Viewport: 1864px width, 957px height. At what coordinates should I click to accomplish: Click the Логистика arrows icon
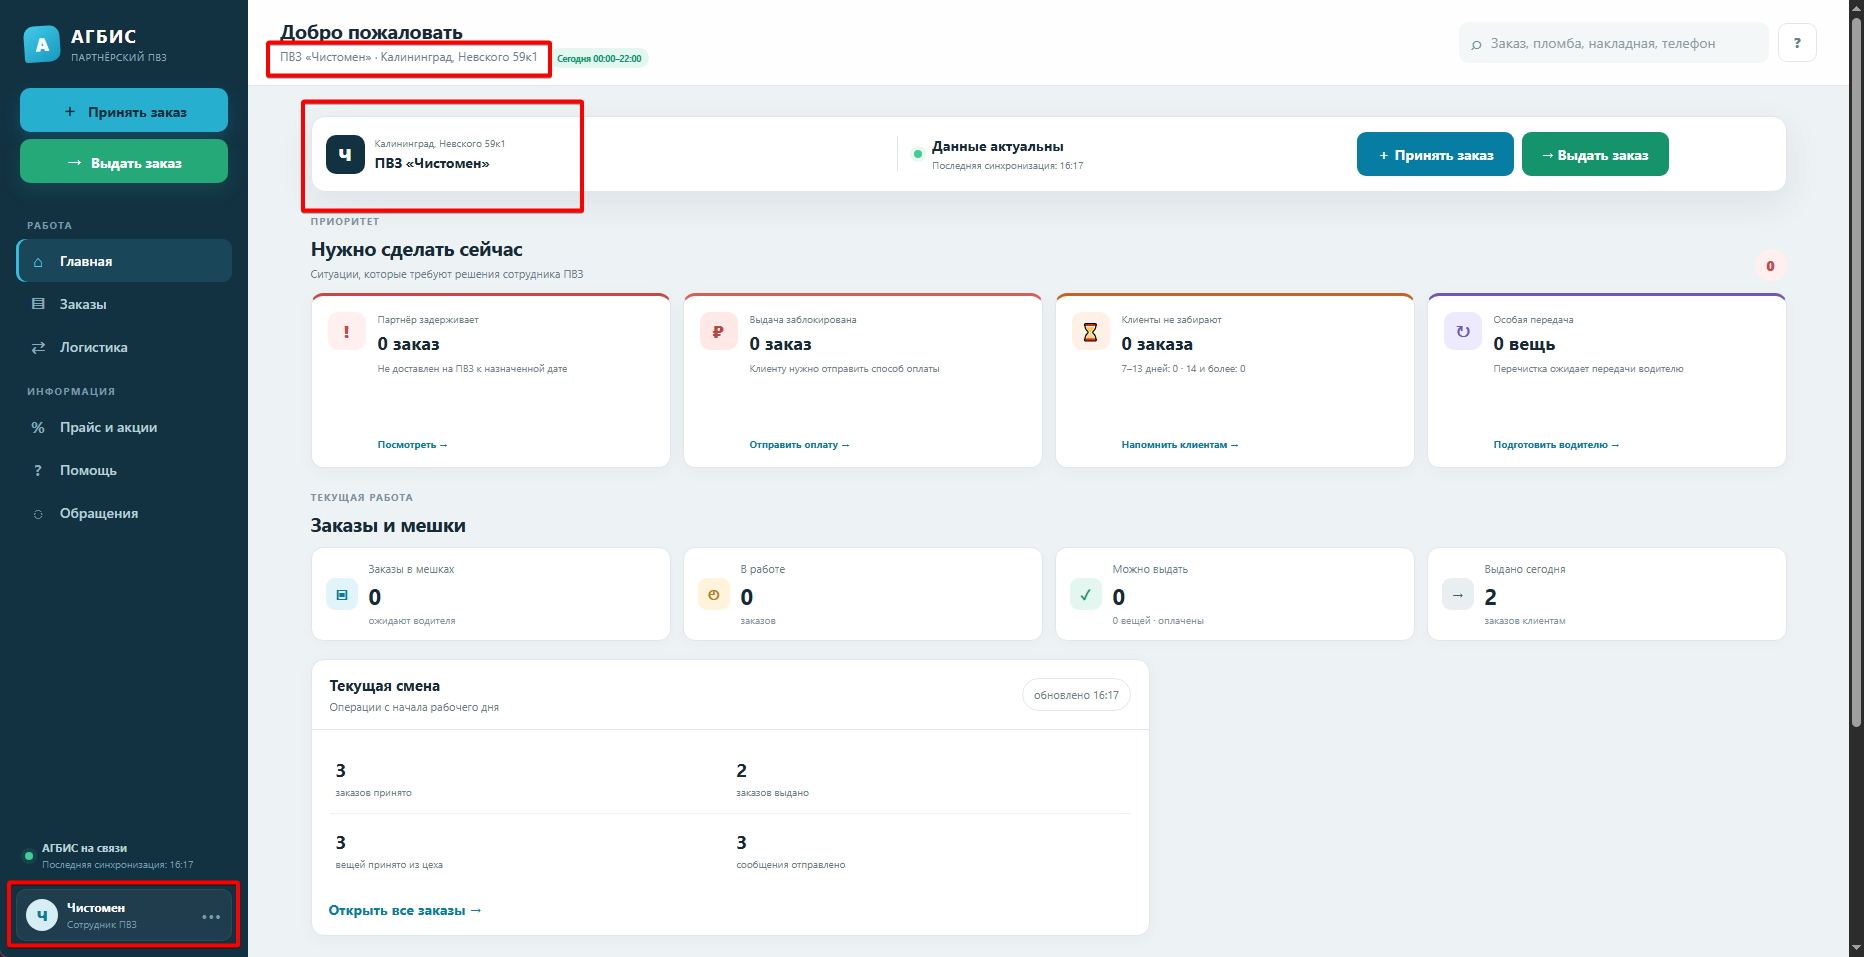(x=38, y=348)
